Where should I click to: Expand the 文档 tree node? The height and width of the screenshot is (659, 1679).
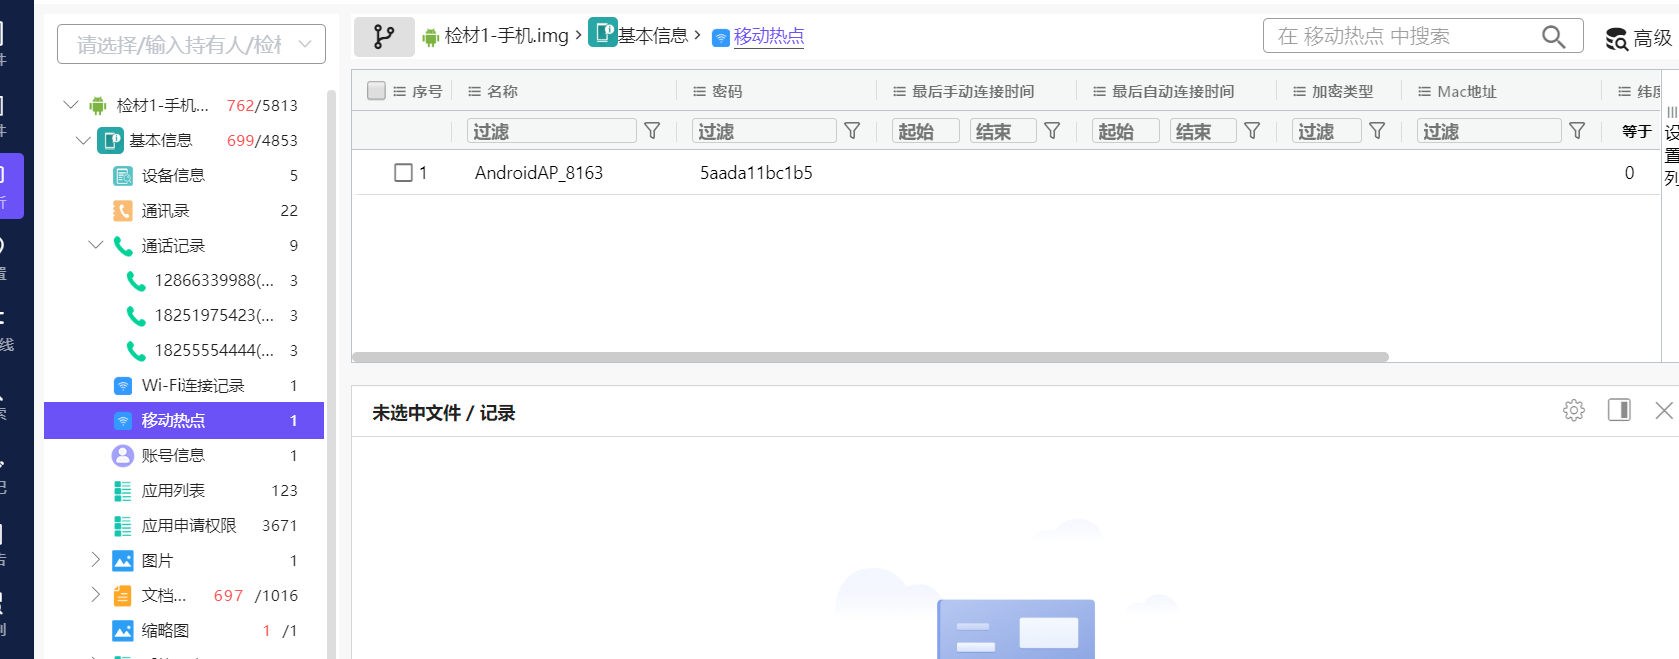pos(96,595)
